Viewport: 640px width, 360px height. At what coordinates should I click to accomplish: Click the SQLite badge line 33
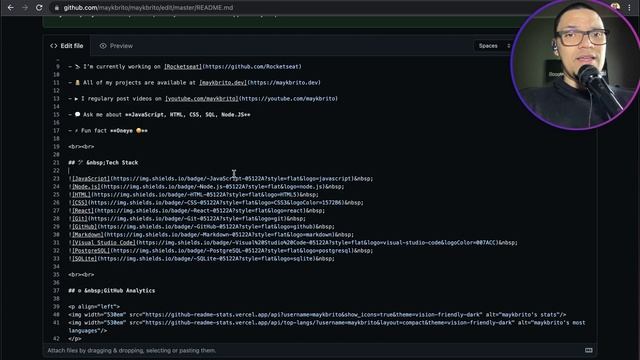[x=202, y=258]
